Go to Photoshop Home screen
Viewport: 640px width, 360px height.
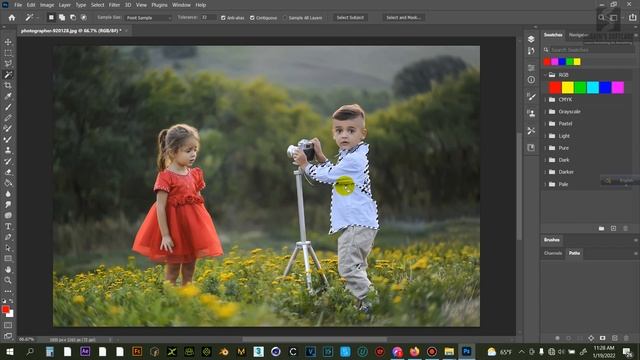click(x=12, y=18)
